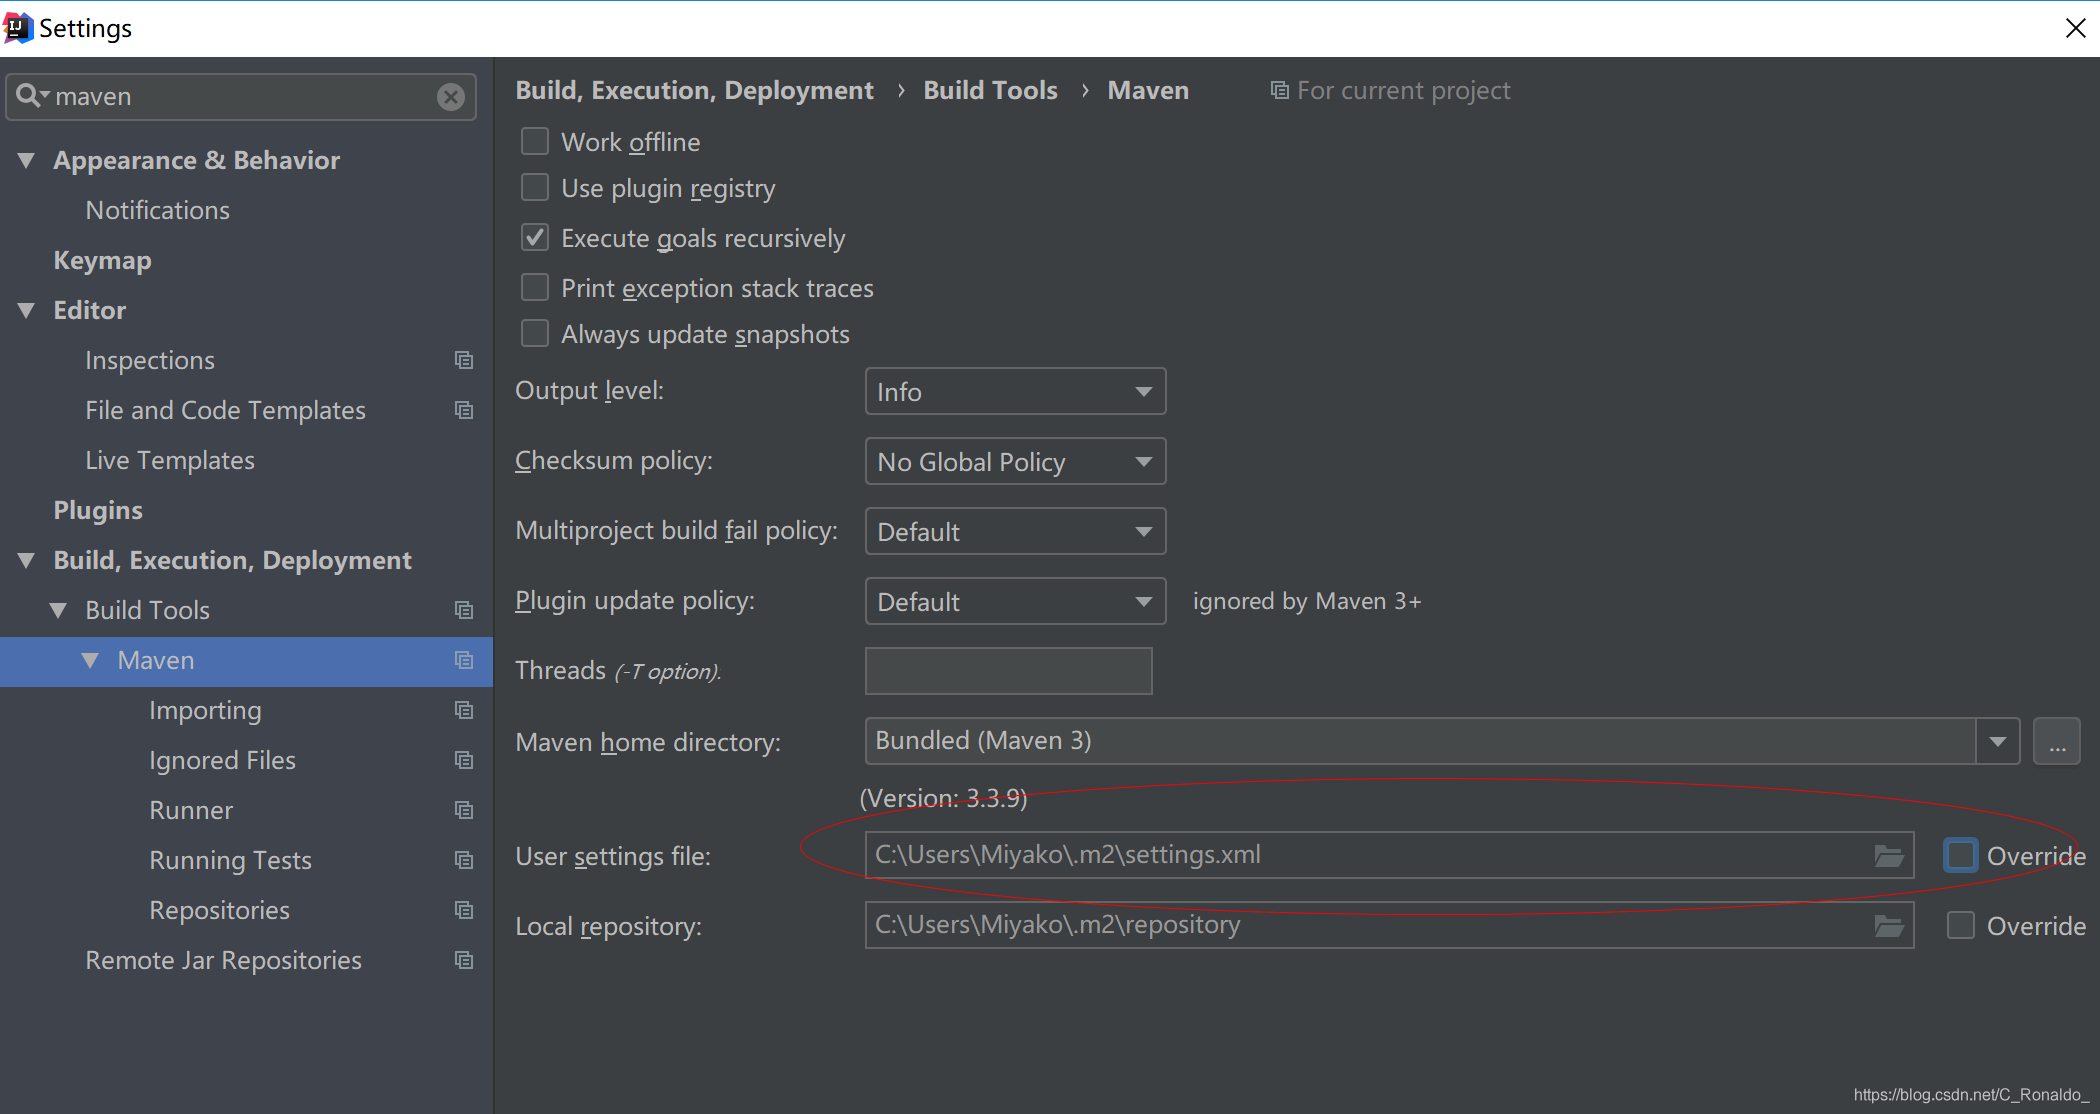2100x1114 pixels.
Task: Open the Output level dropdown
Action: coord(1015,391)
